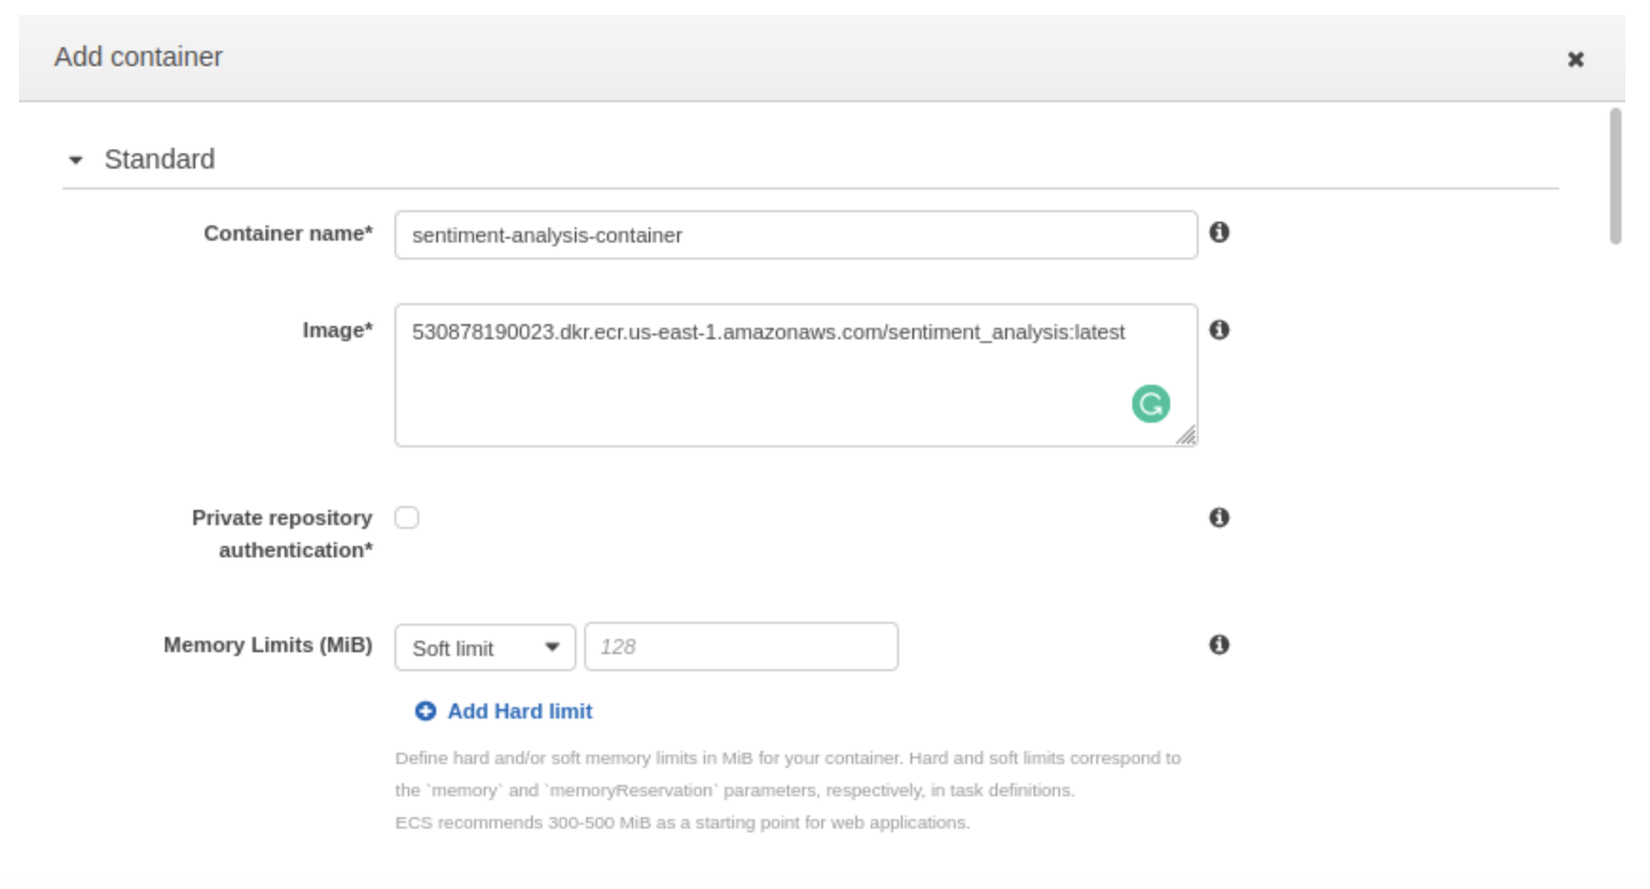Show info for Container name field
This screenshot has height=889, width=1650.
(x=1219, y=232)
